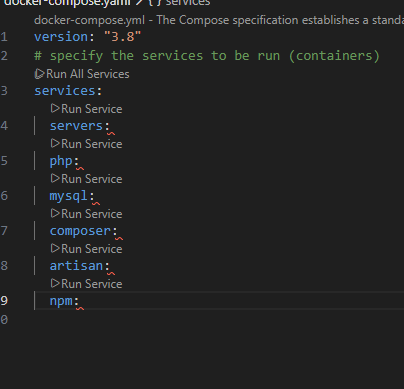Place cursor on version key
Viewport: 404px width, 389px height.
point(61,37)
